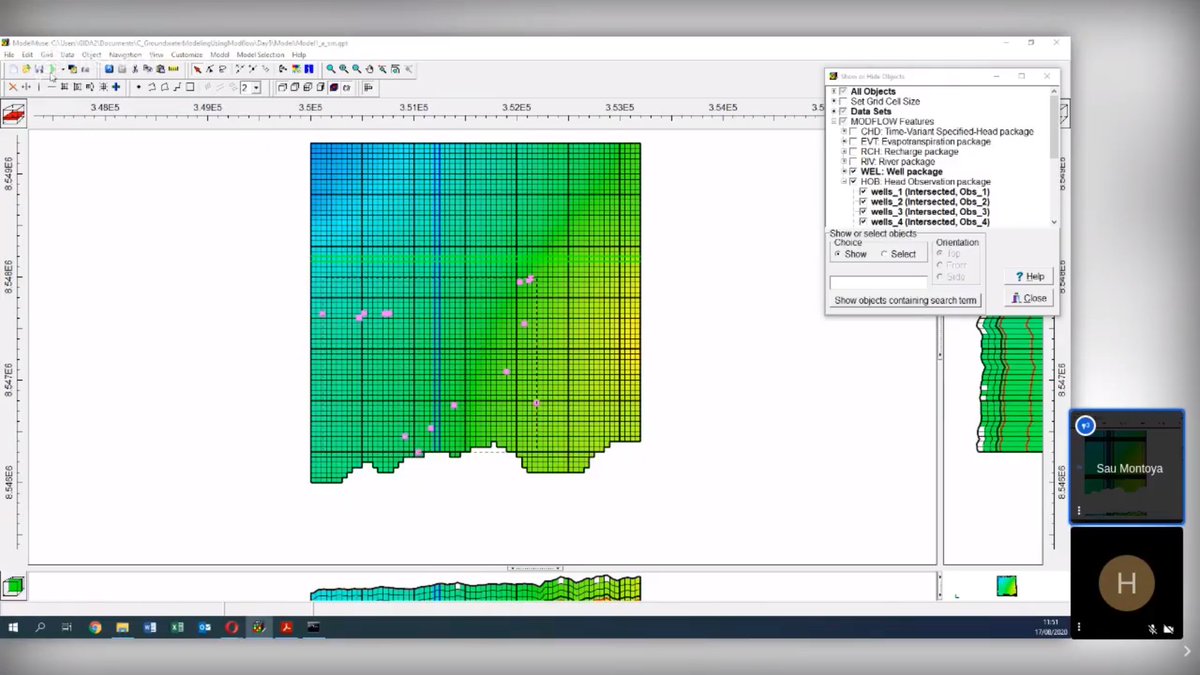Open Excel from the taskbar

tap(177, 627)
